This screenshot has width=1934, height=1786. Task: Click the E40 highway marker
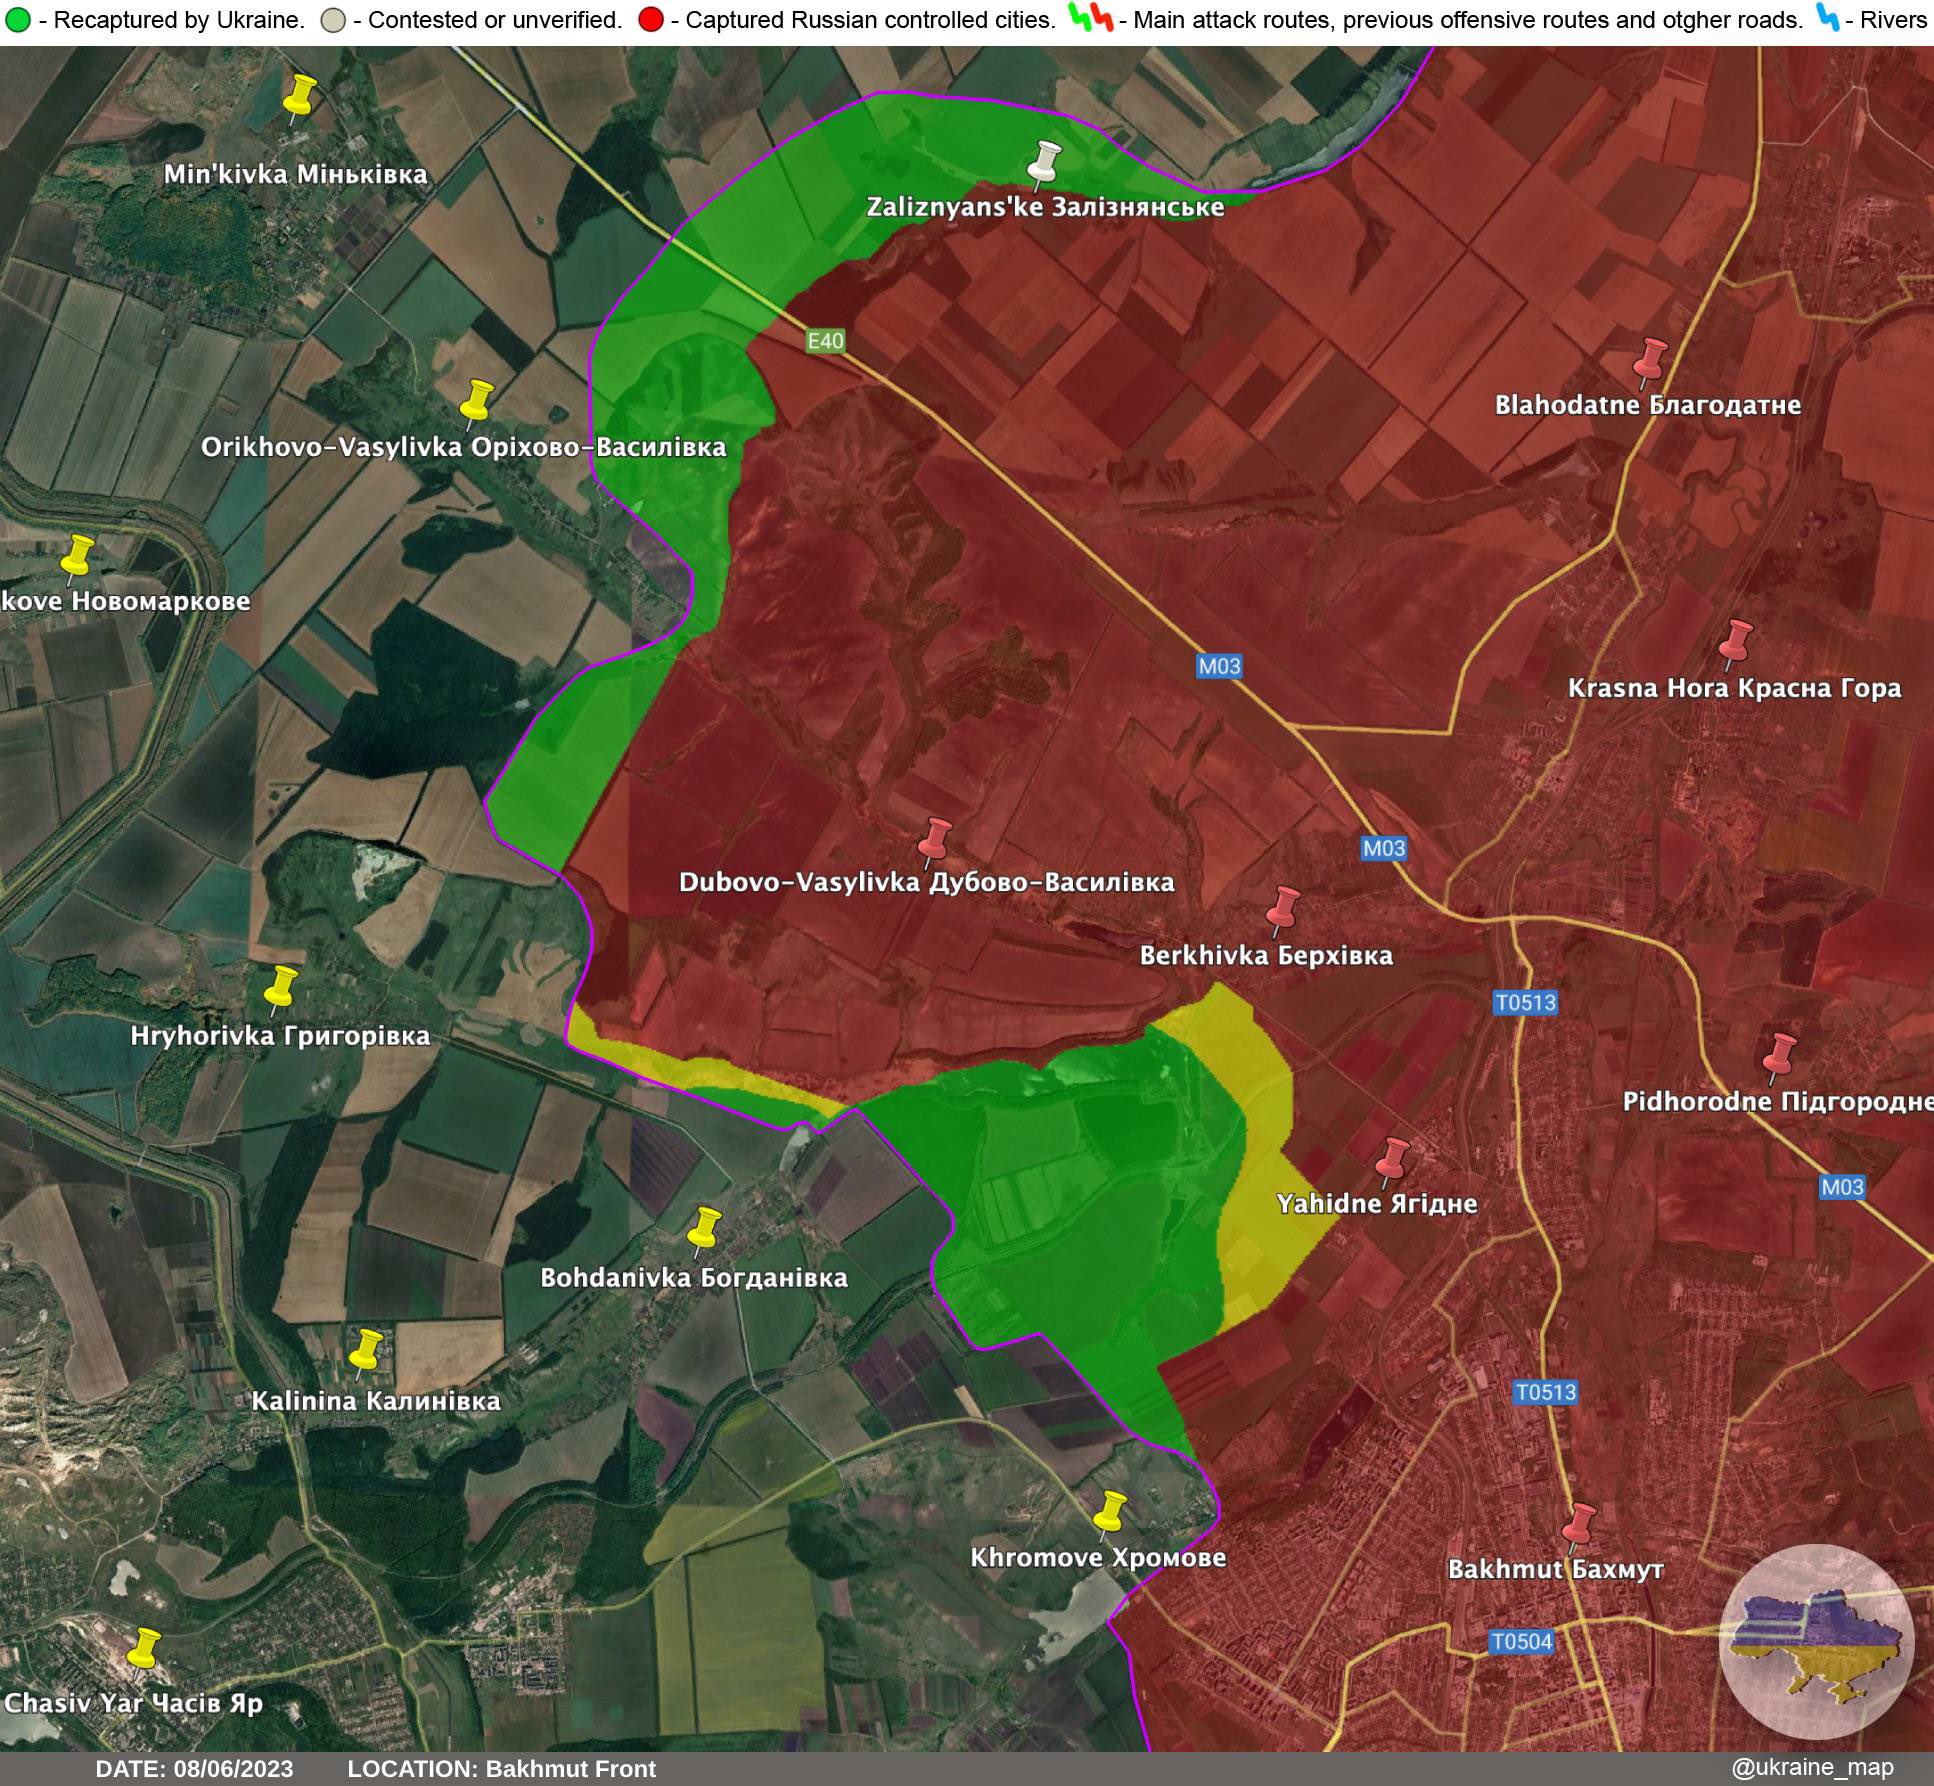[x=825, y=341]
